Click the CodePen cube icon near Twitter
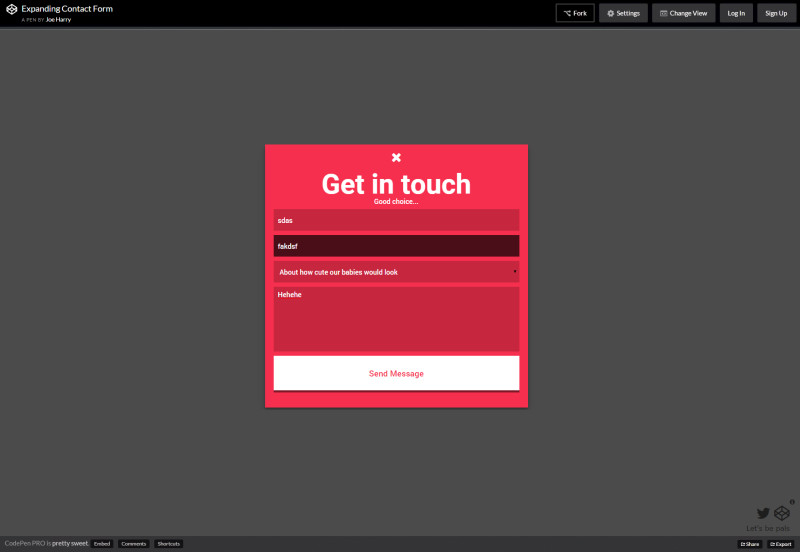This screenshot has width=800, height=552. (x=782, y=513)
